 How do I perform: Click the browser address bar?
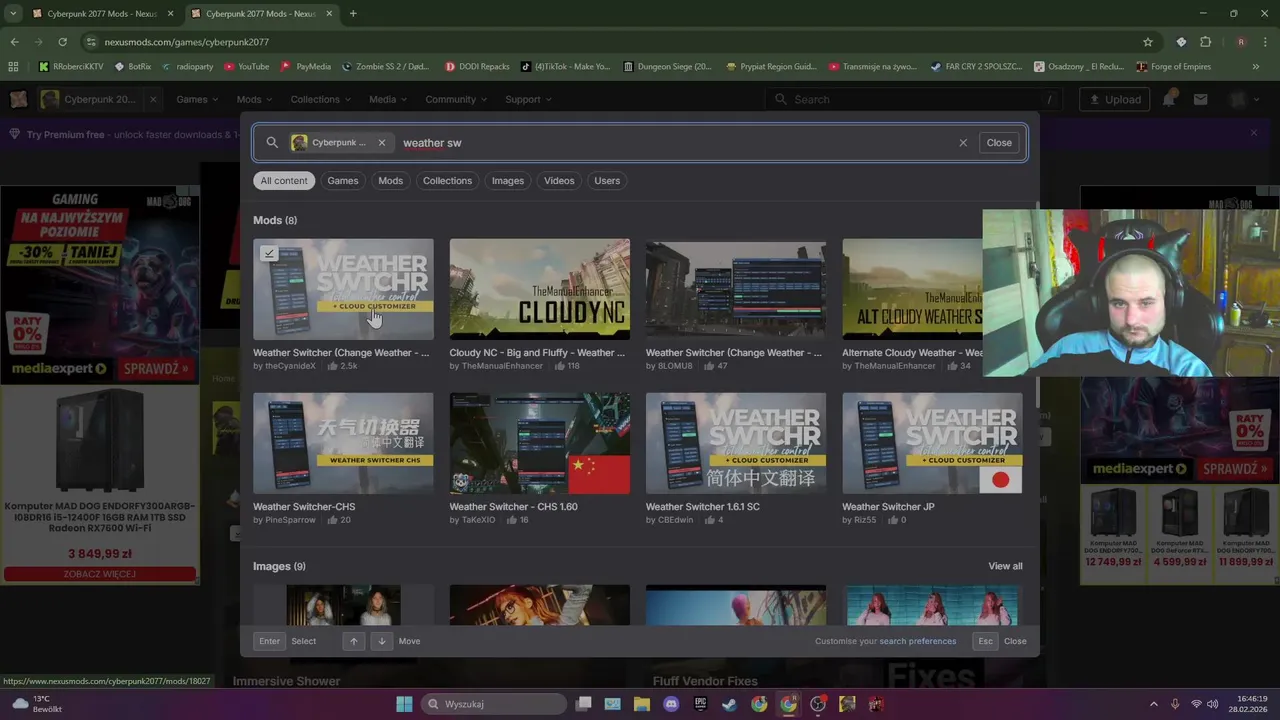pyautogui.click(x=620, y=42)
